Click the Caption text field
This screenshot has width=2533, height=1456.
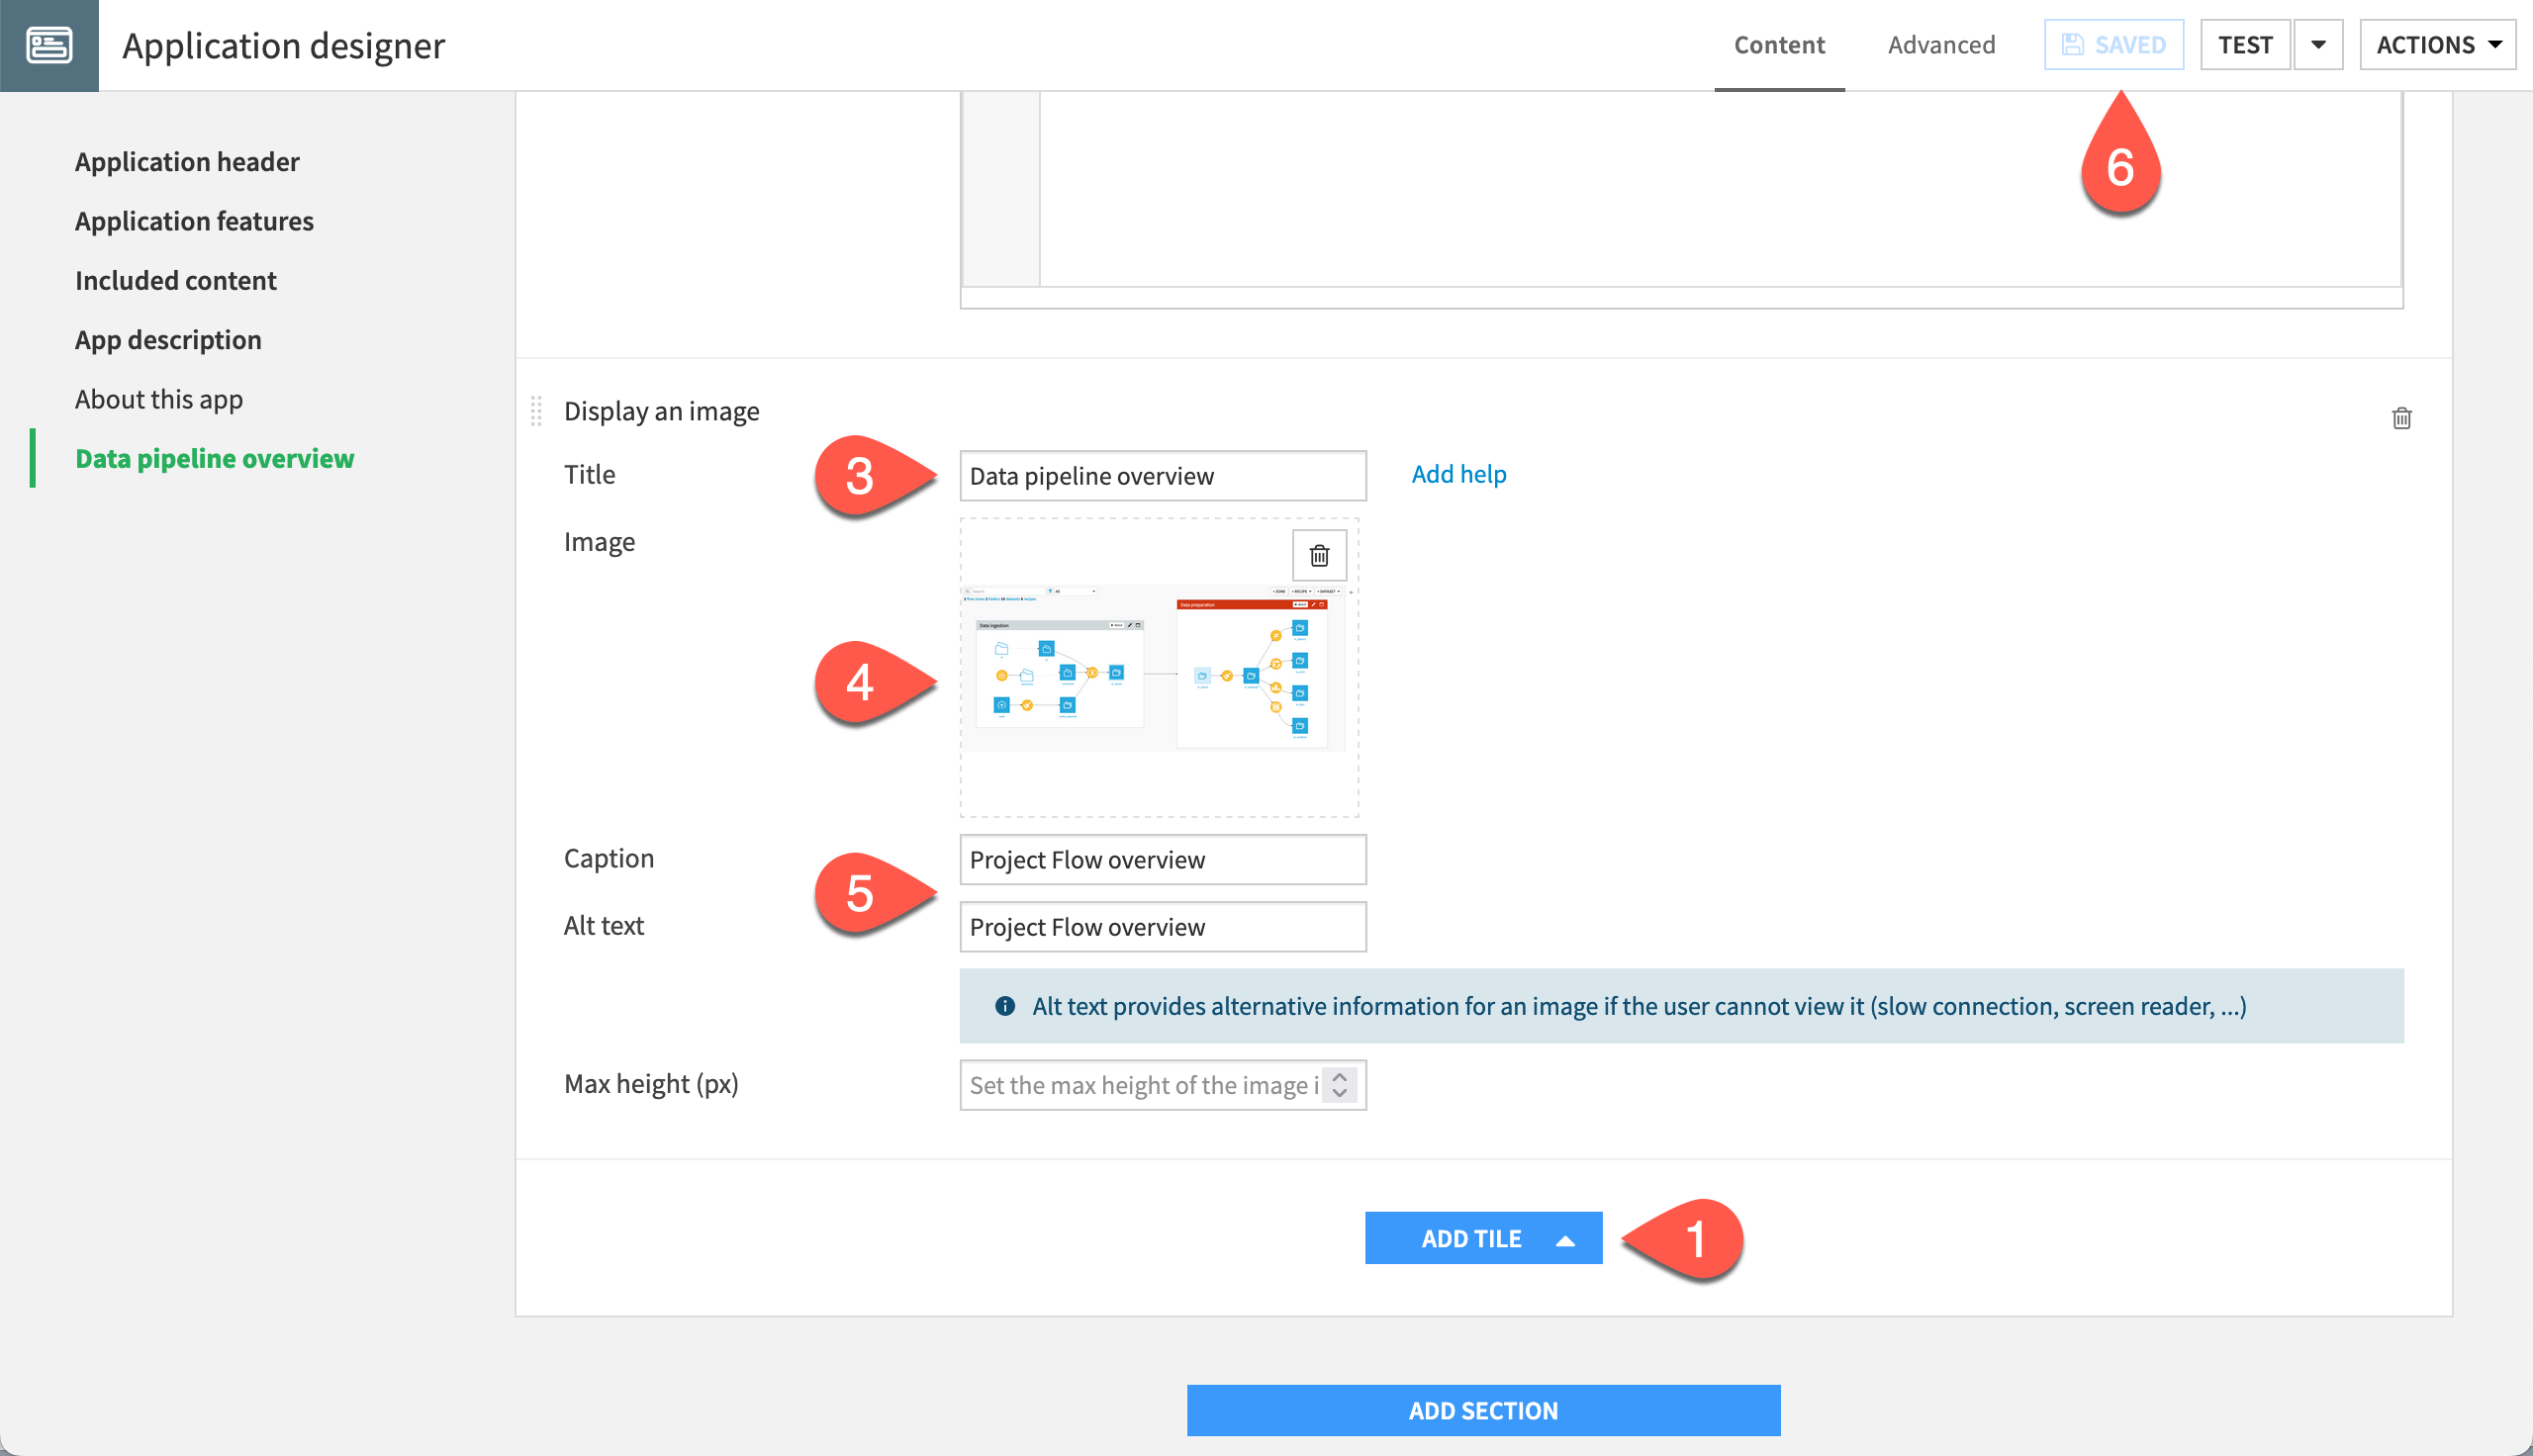click(x=1162, y=860)
